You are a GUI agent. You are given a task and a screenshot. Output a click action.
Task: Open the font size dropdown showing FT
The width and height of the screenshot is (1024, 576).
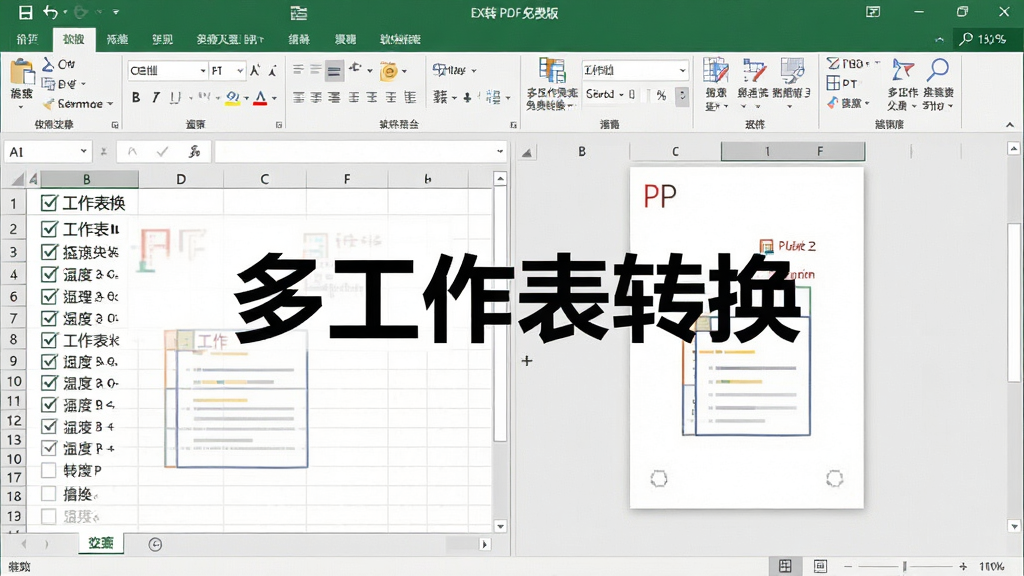coord(240,71)
